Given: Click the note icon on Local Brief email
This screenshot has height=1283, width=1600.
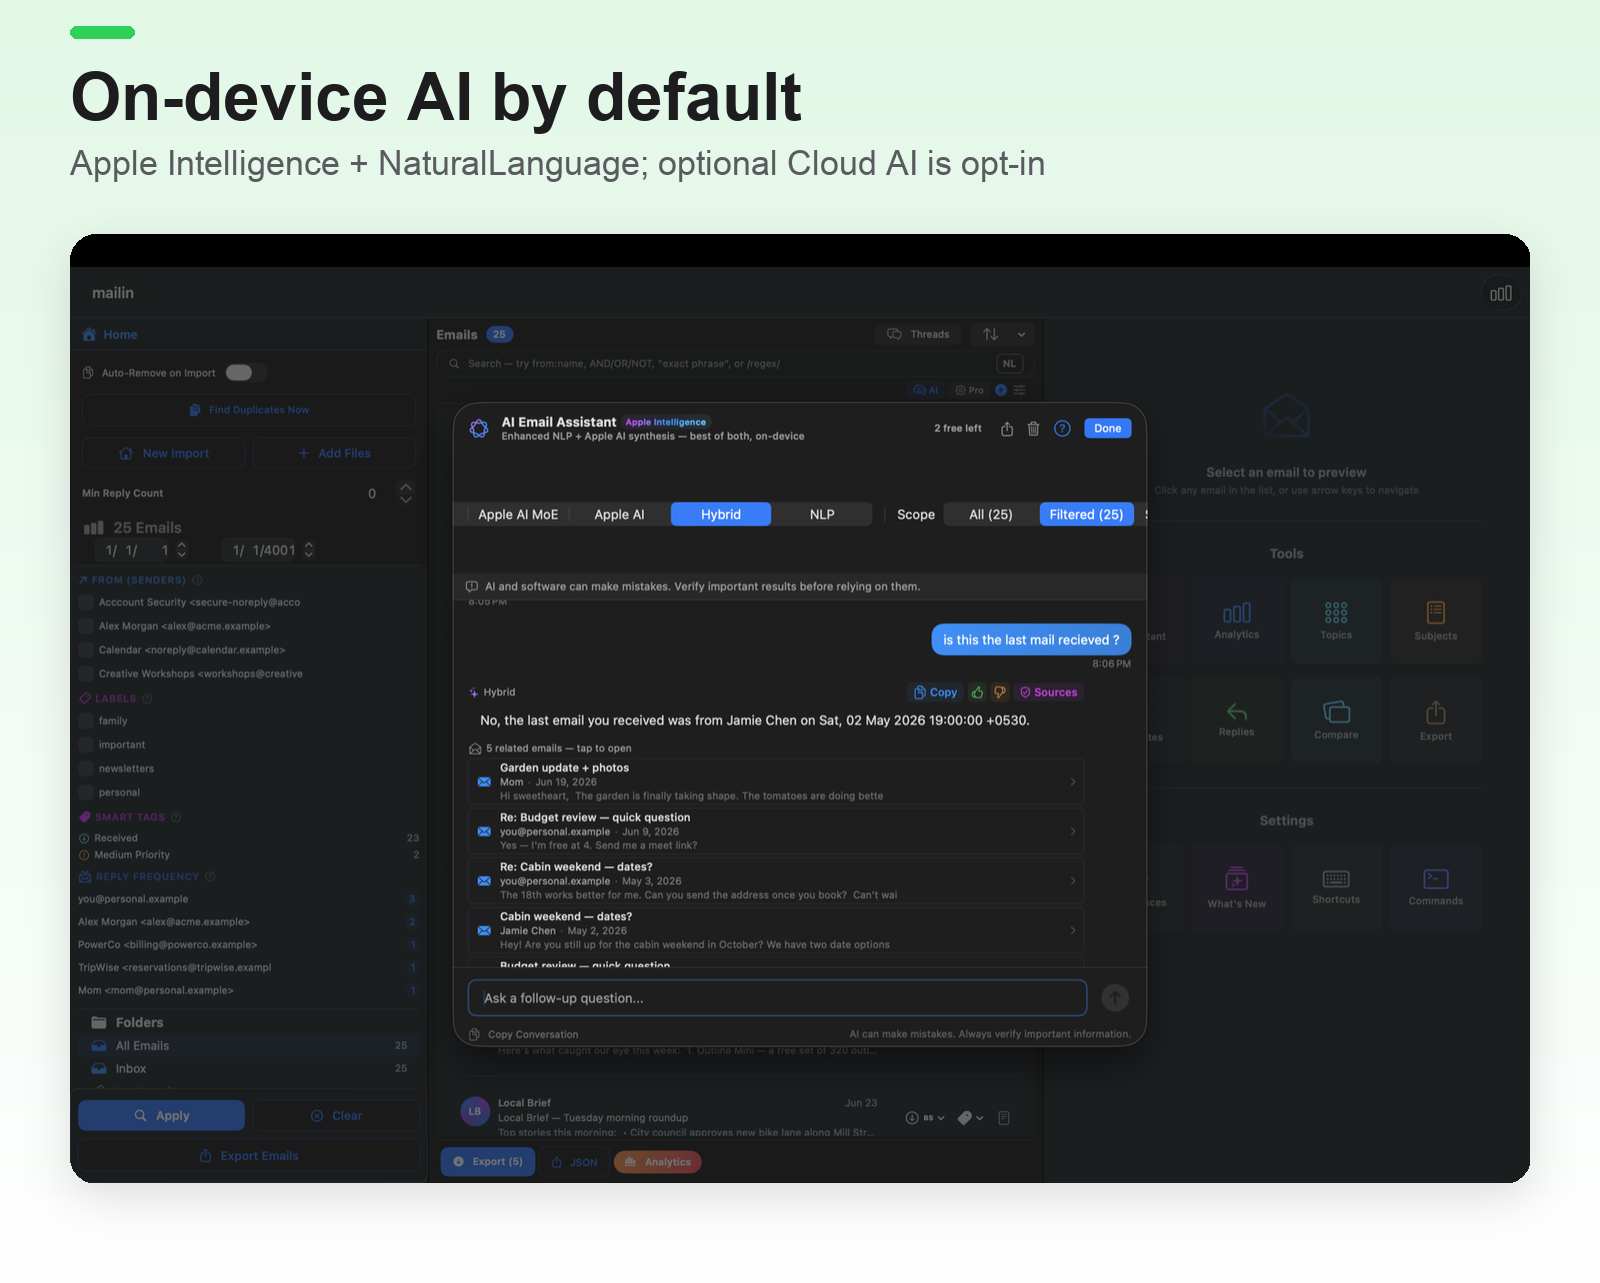Looking at the screenshot, I should [x=1004, y=1118].
